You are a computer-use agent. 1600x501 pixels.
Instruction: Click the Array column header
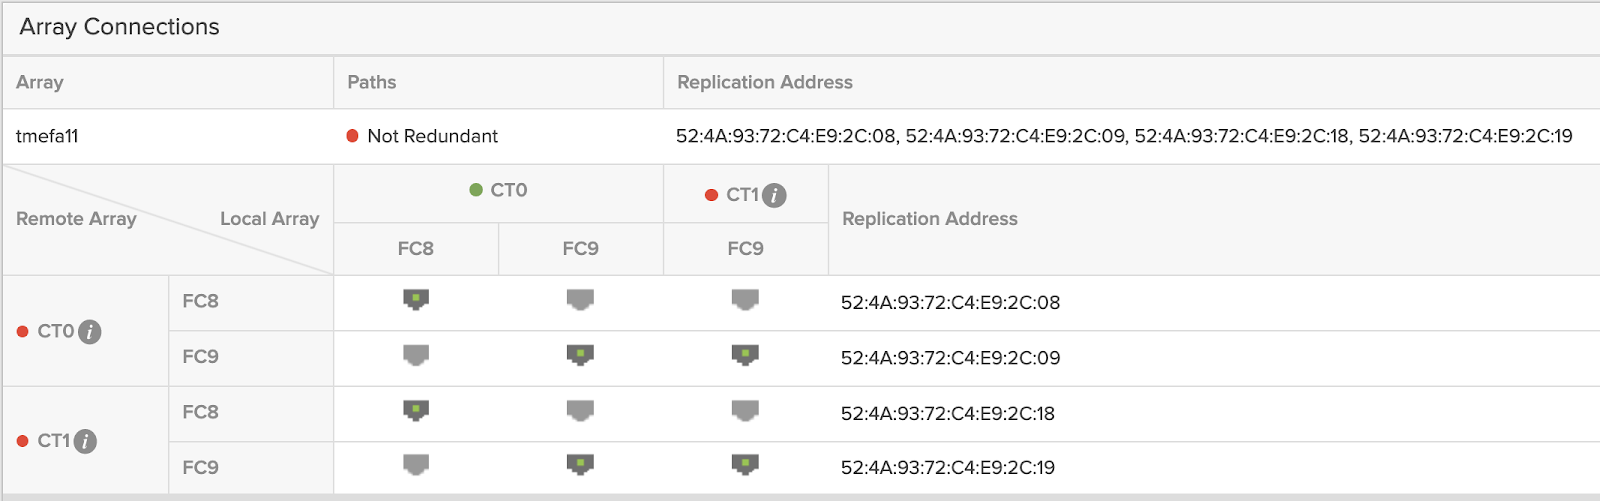40,82
